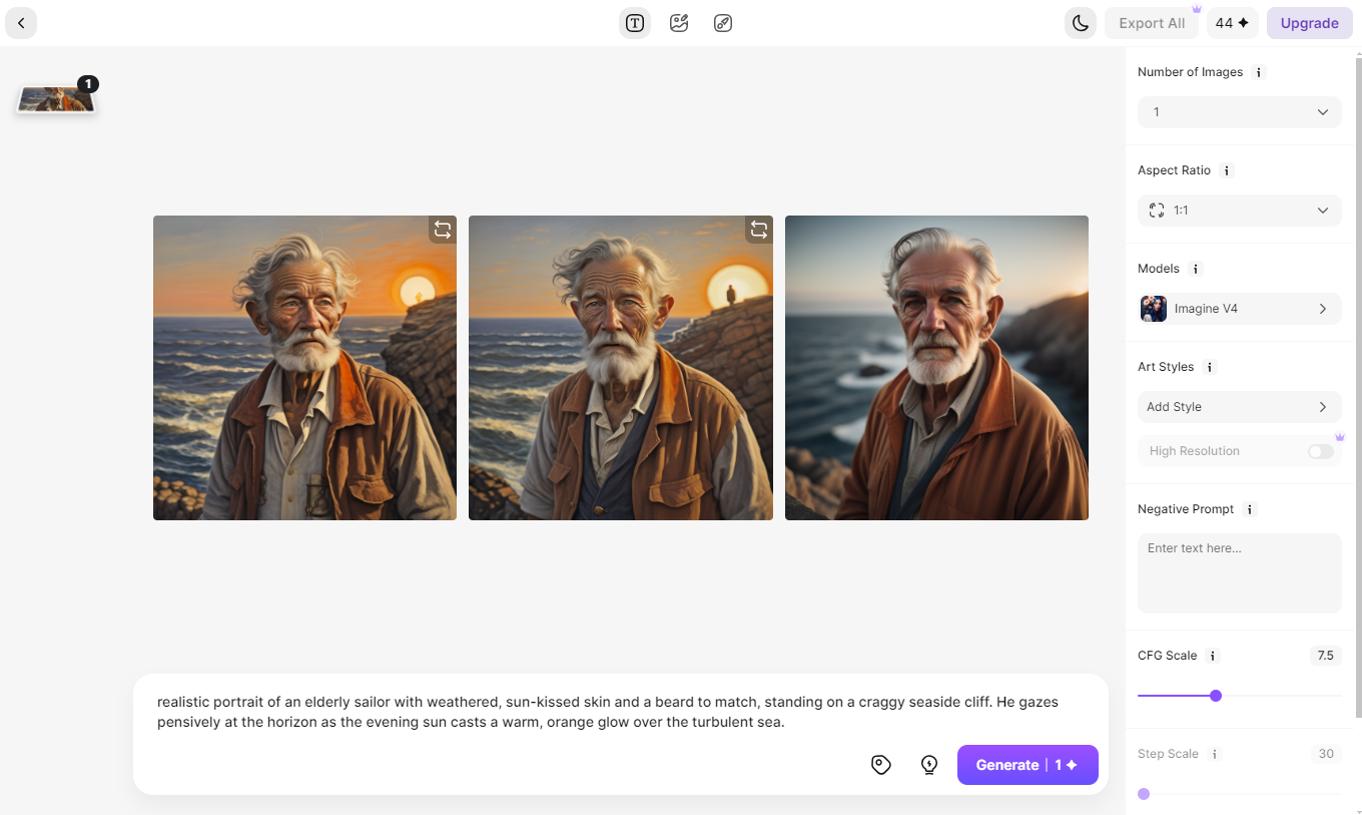Open prompt tags with the tag icon
This screenshot has height=815, width=1362.
[x=881, y=764]
